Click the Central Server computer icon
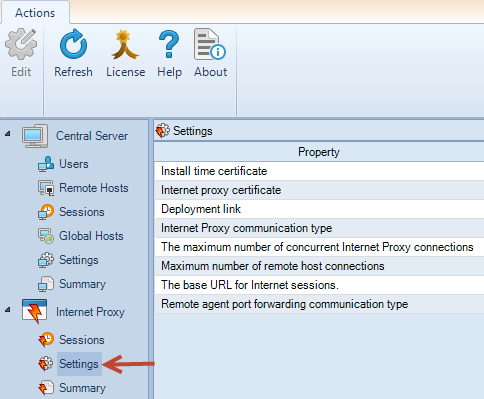 pos(35,136)
